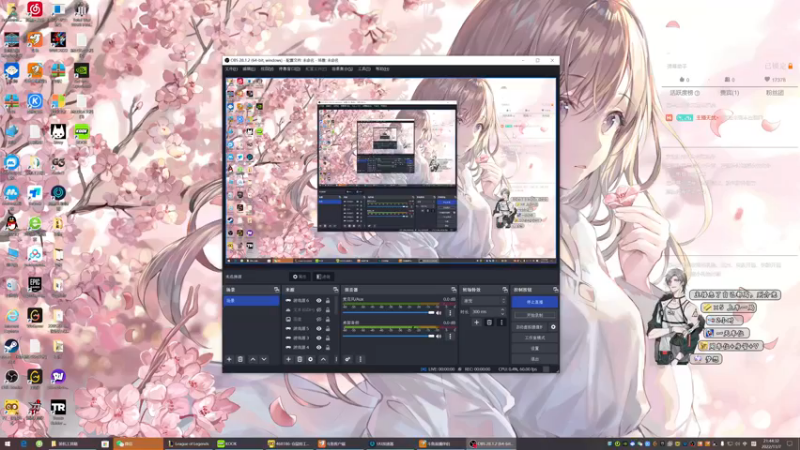Pop out the Scene Transitions dock panel
Viewport: 800px width, 450px height.
click(505, 290)
